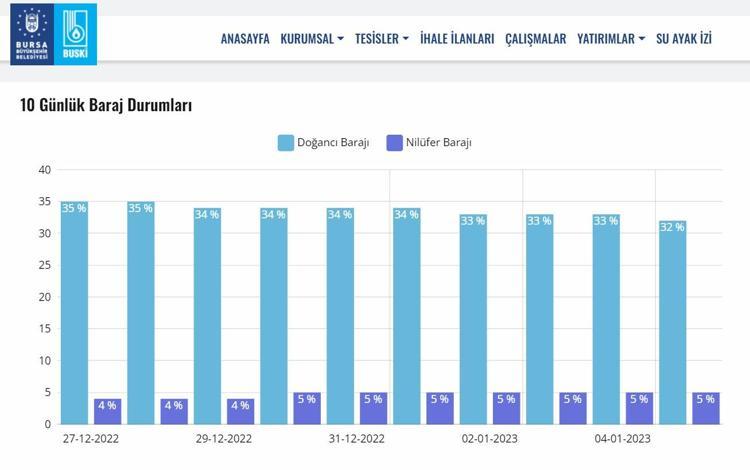Open the ÇALIŞMALAR menu item

tap(535, 39)
